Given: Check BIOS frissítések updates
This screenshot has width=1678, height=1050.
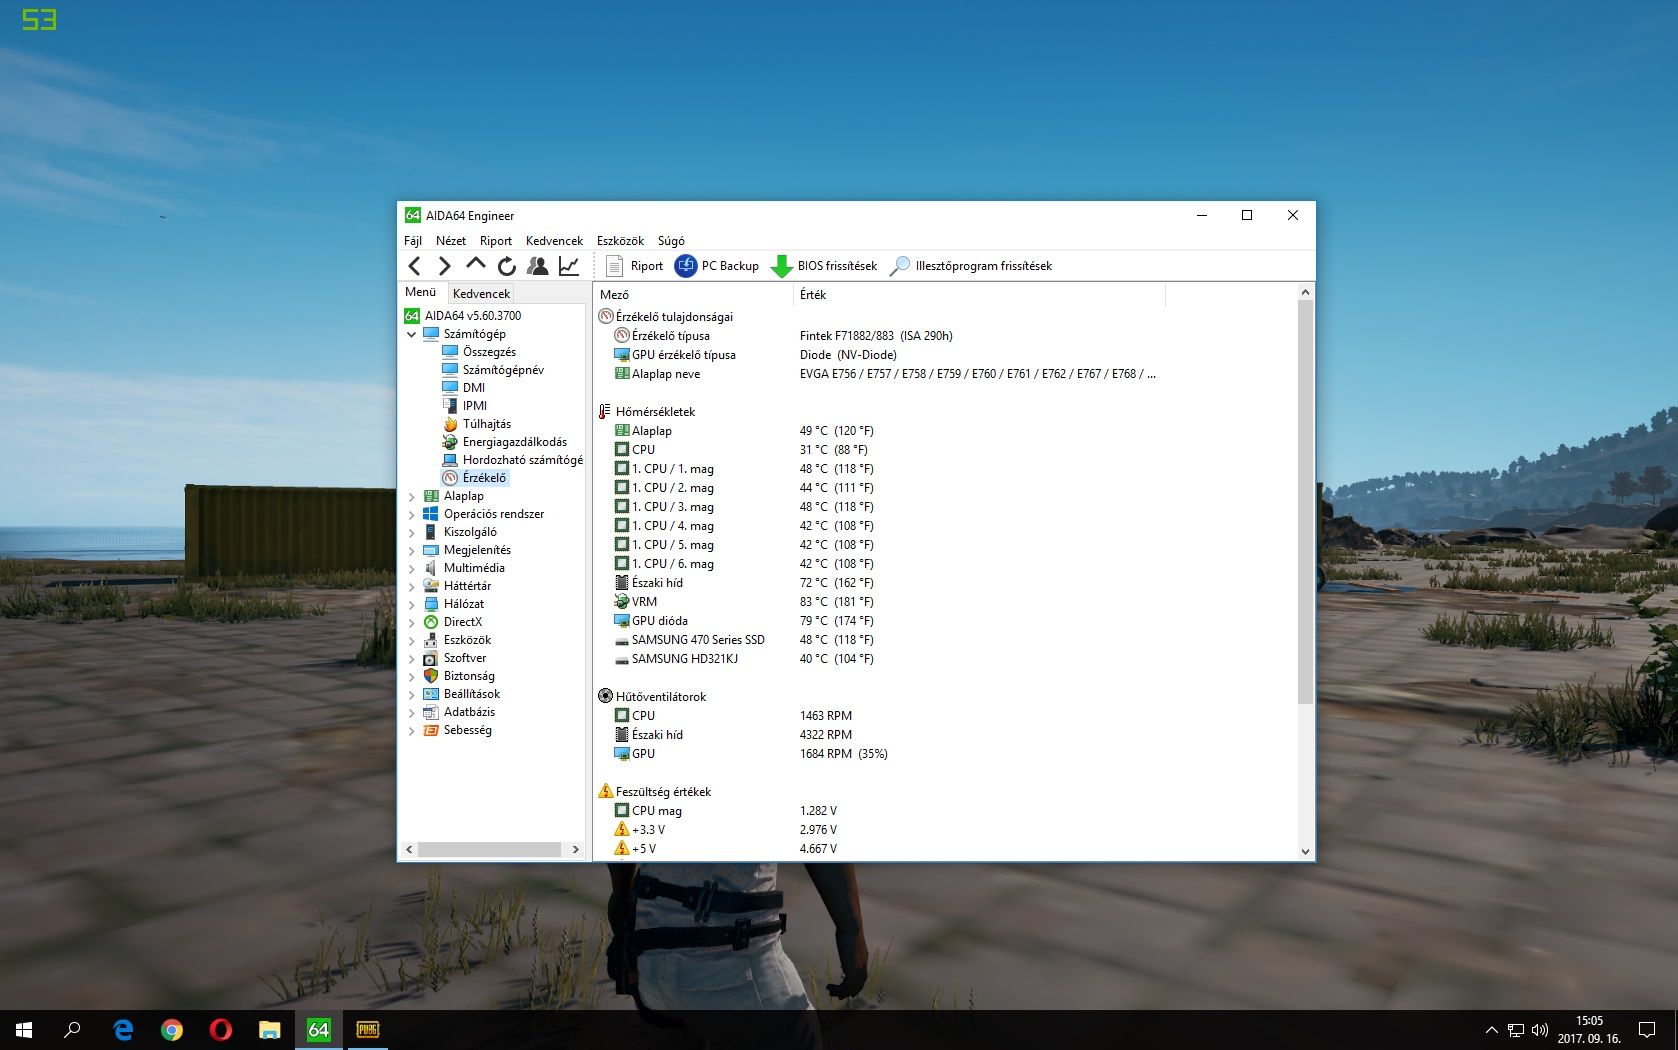Looking at the screenshot, I should (x=824, y=266).
